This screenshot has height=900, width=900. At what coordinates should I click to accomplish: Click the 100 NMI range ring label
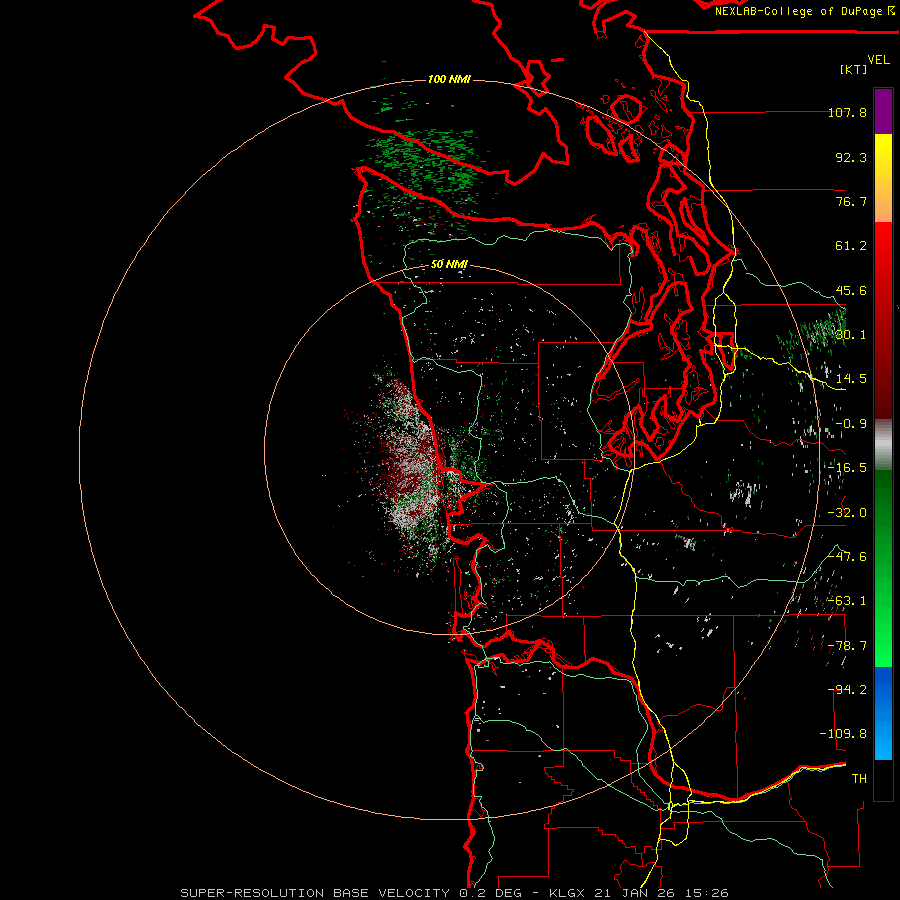(449, 79)
